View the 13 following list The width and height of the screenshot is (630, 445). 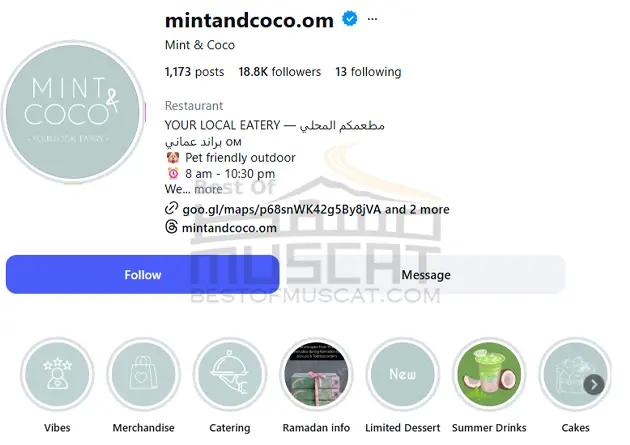coord(368,72)
